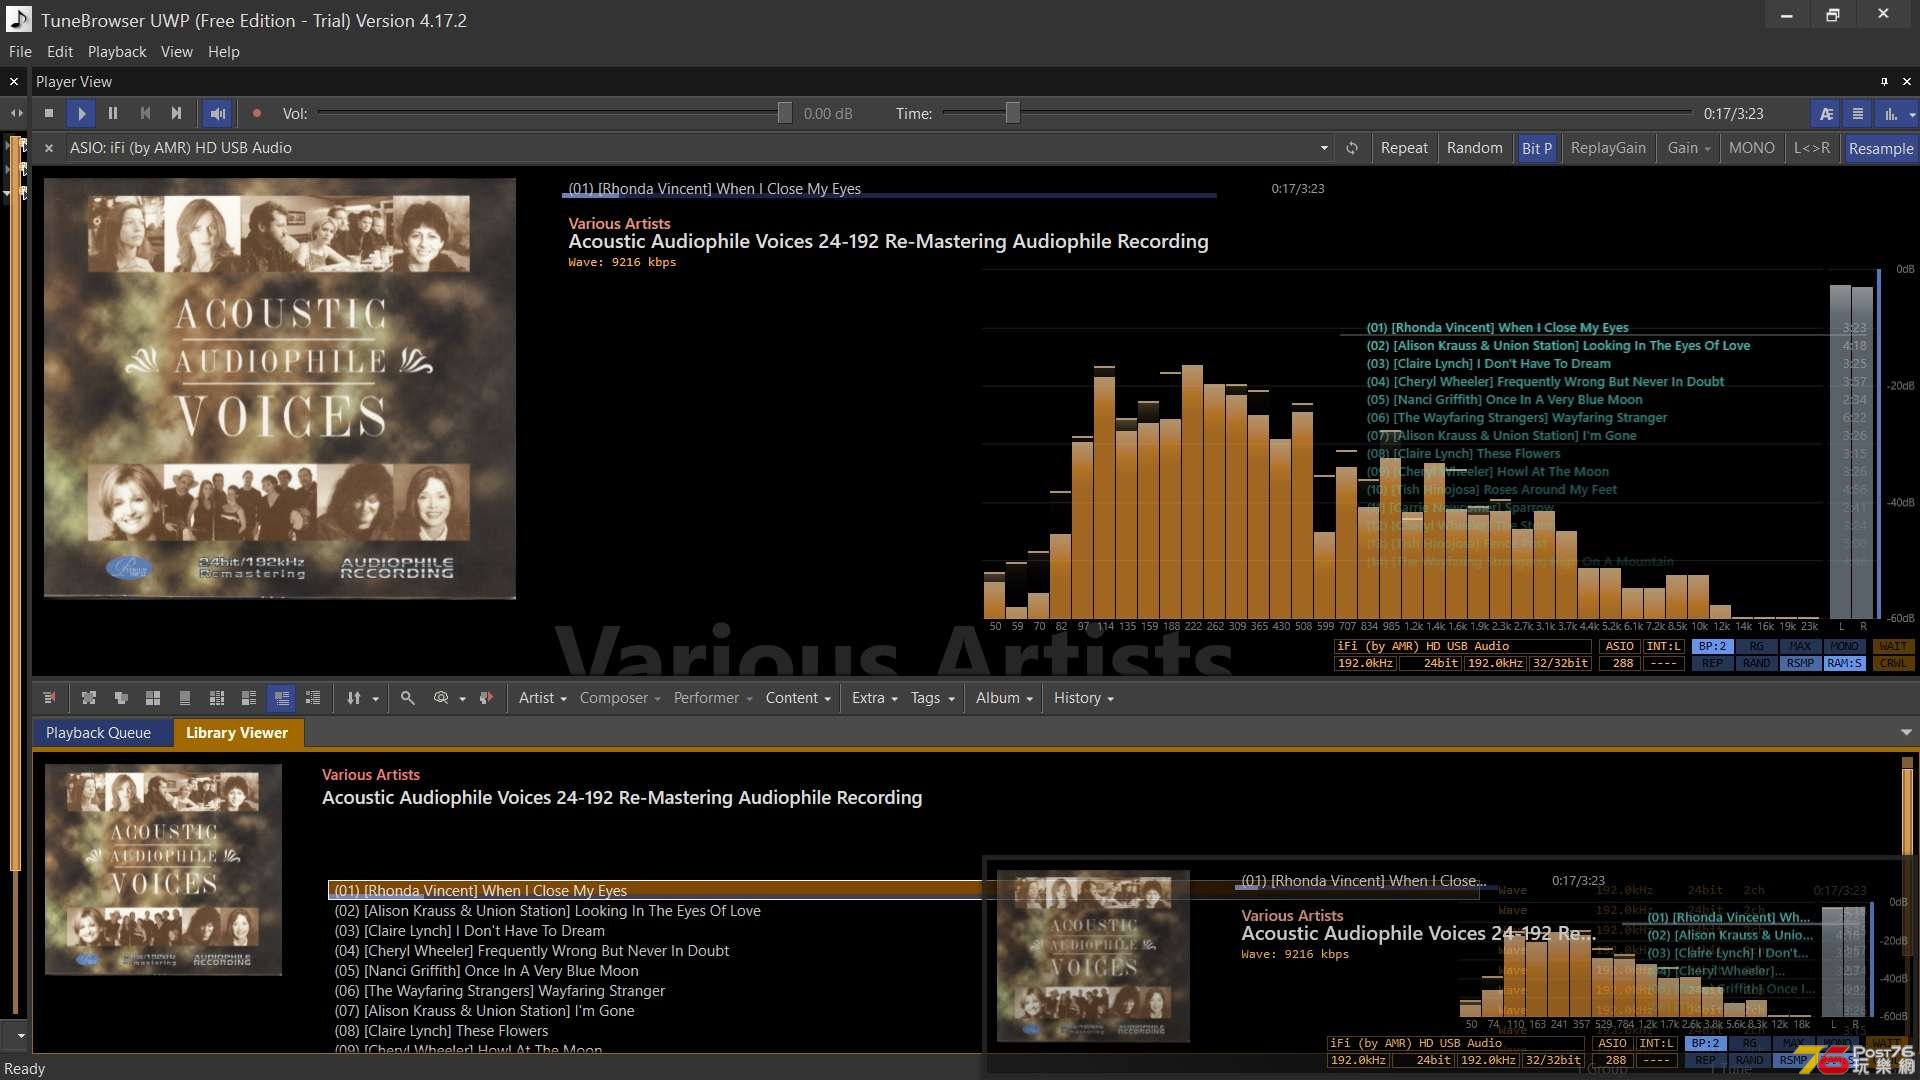Select track (04) Frequently Wrong But Never In Doubt
Screen dimensions: 1920x1080
(531, 951)
